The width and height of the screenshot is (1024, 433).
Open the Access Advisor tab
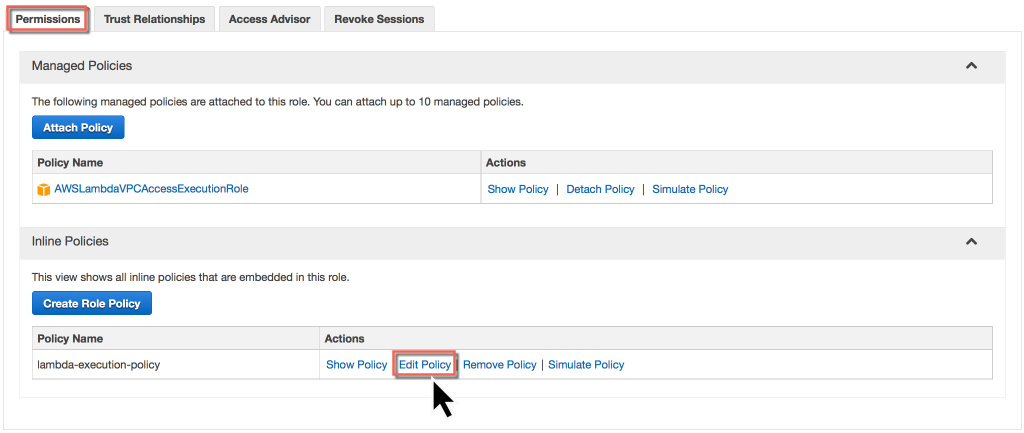click(269, 19)
